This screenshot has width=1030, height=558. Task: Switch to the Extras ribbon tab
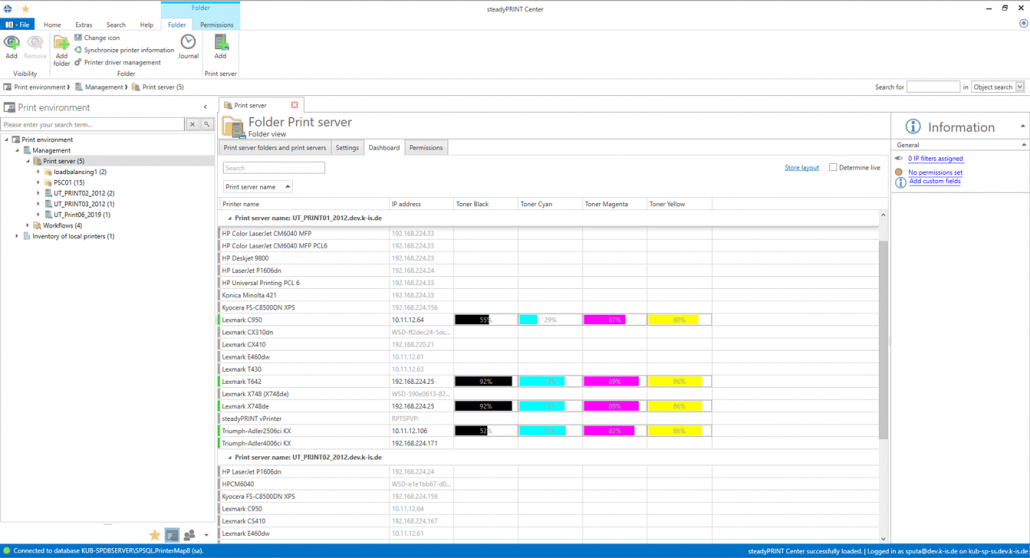pos(83,25)
